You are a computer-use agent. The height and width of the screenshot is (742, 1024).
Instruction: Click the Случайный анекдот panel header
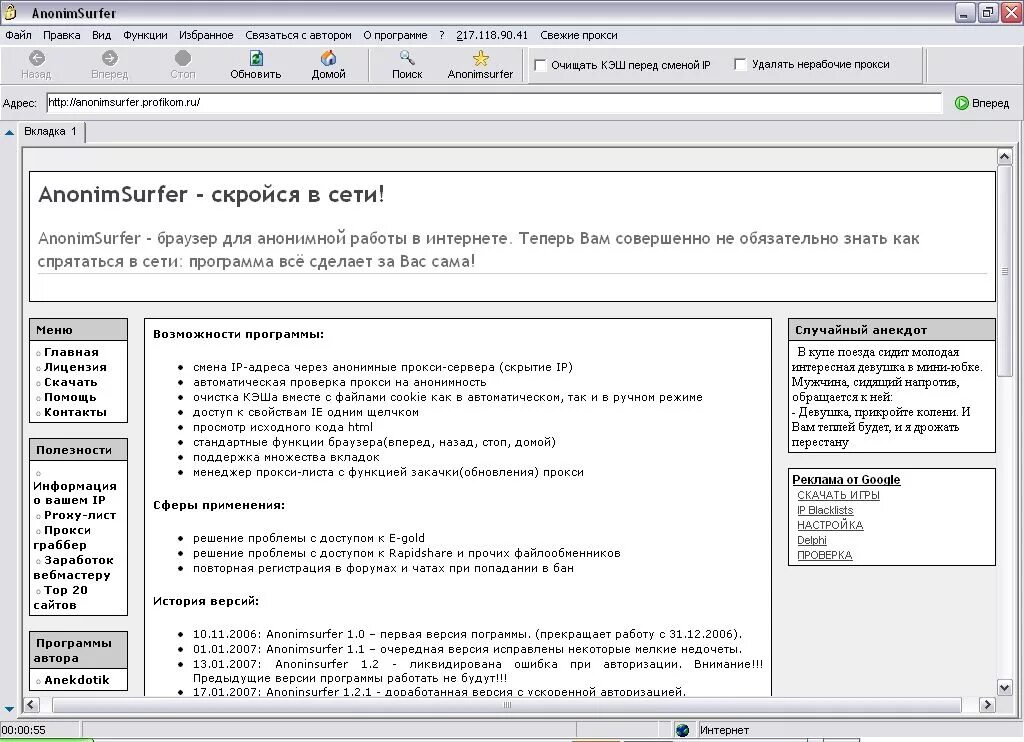click(891, 330)
